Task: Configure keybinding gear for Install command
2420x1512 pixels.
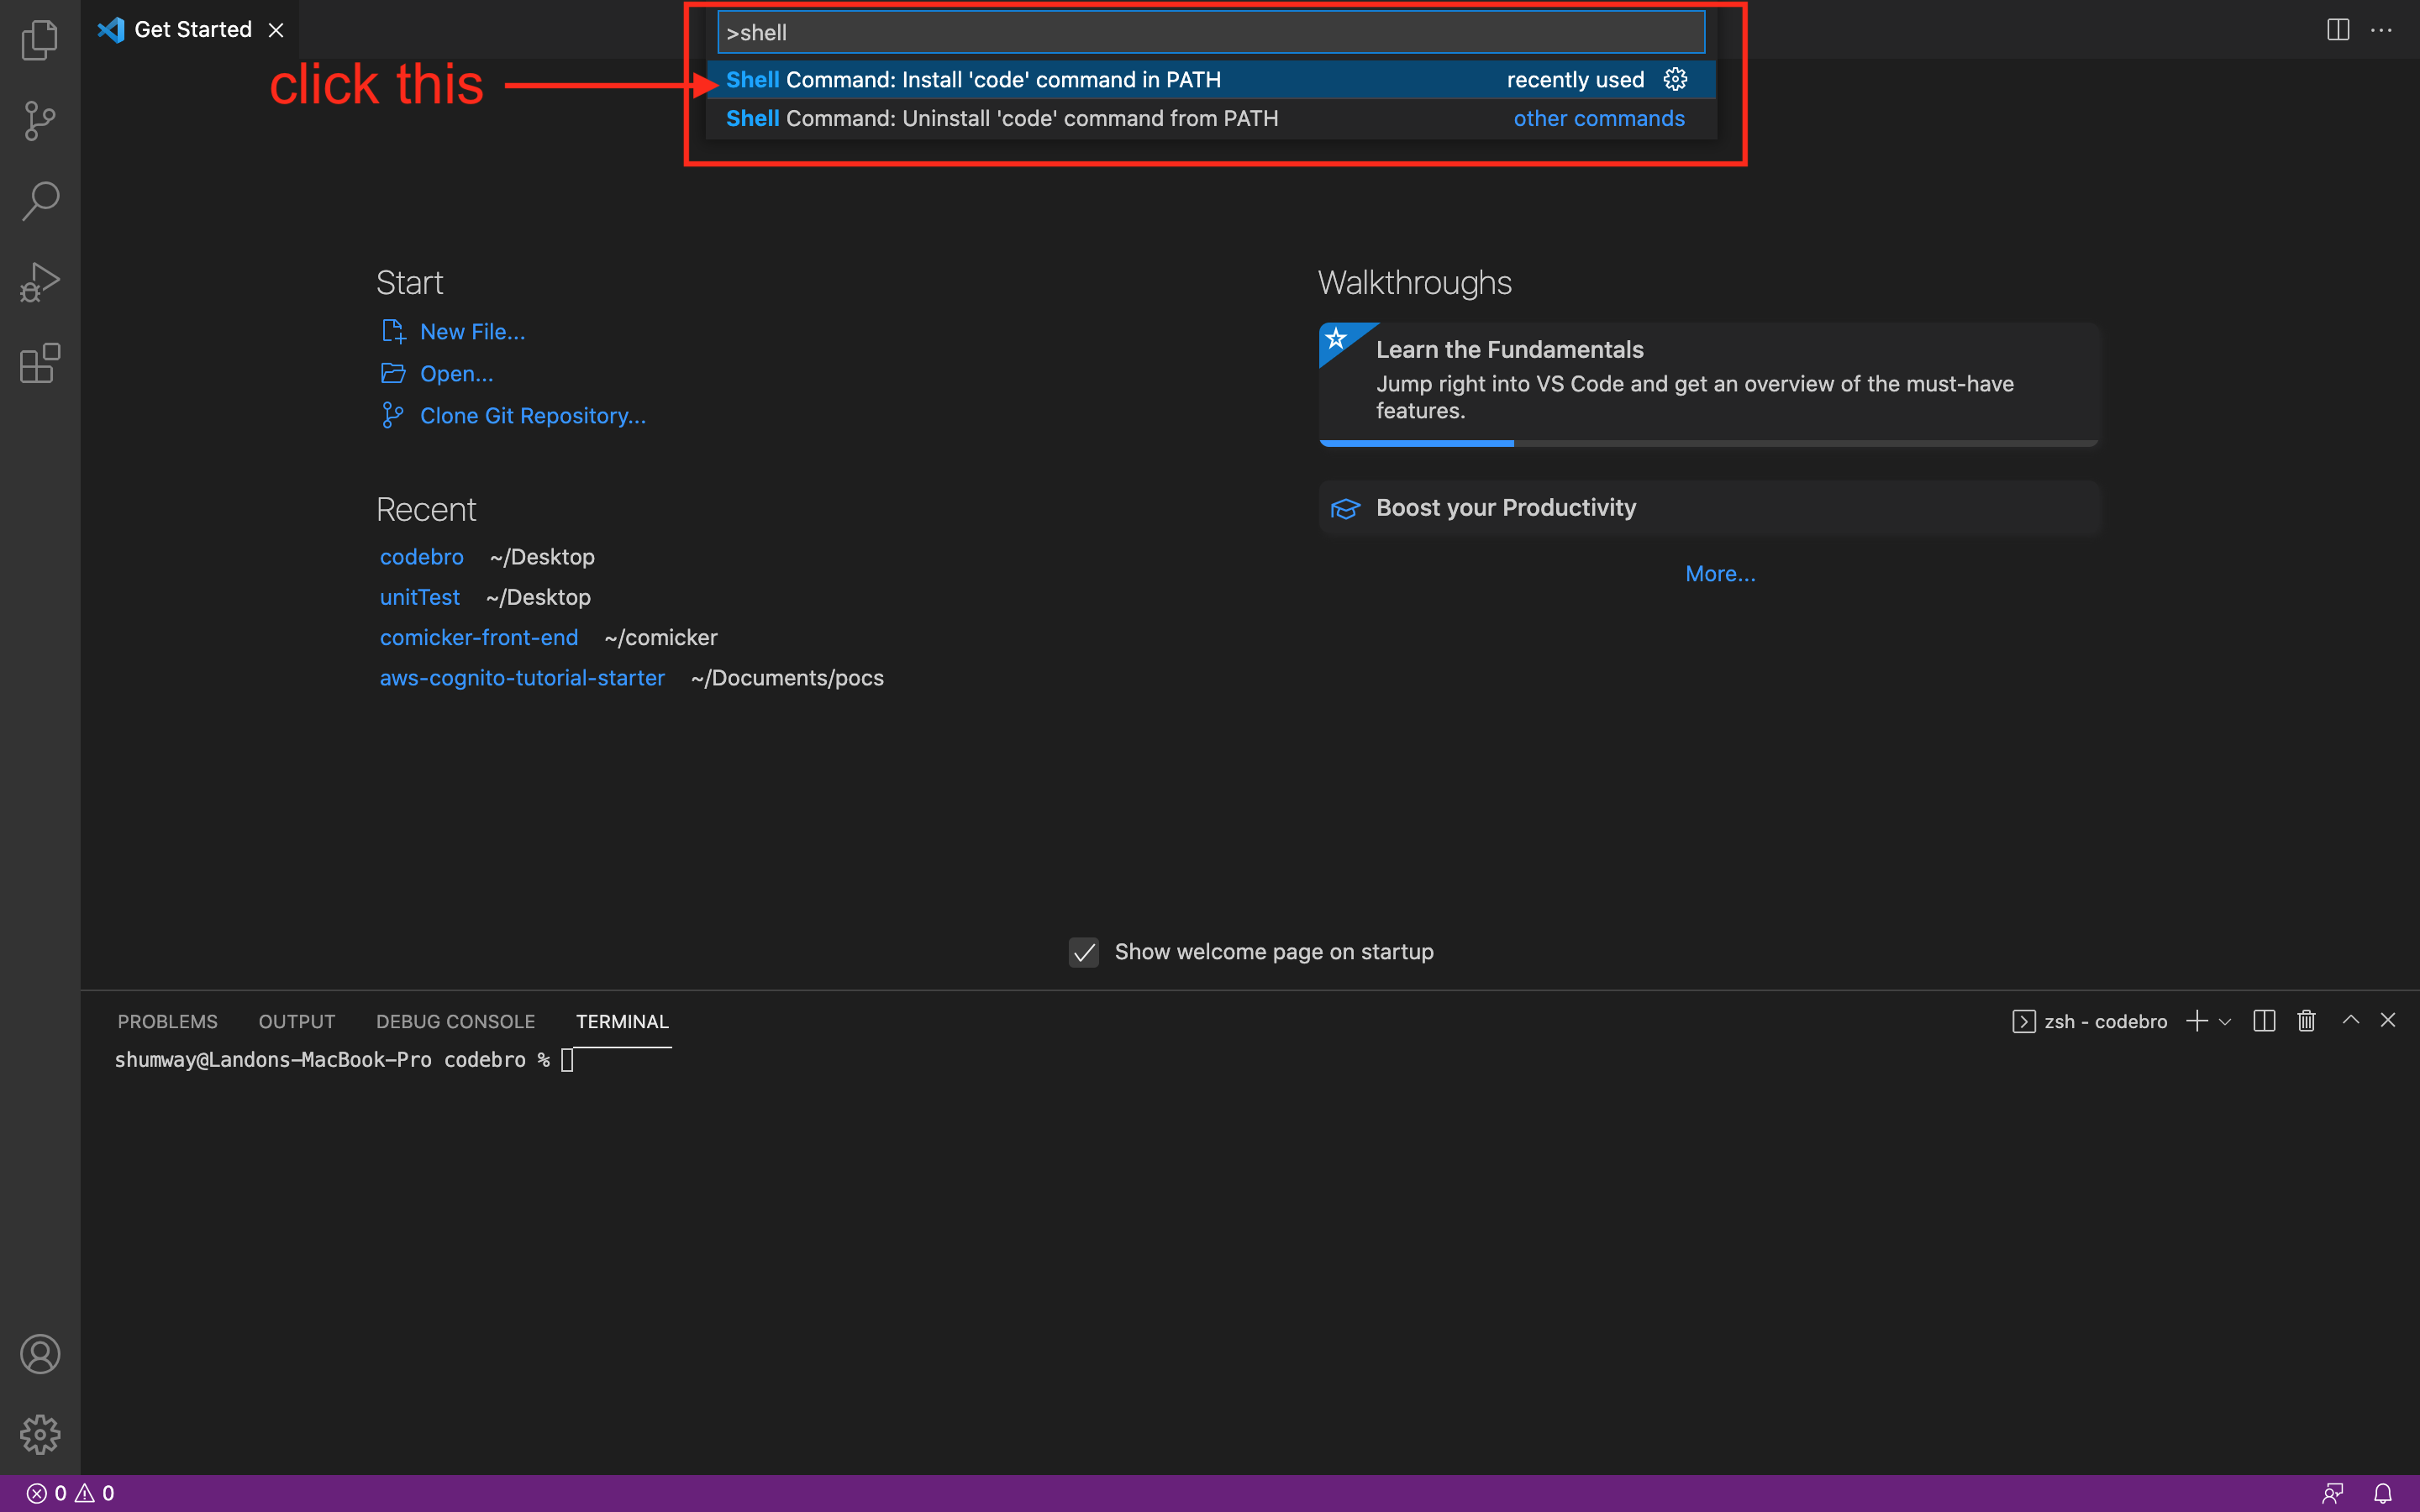Action: [1675, 79]
